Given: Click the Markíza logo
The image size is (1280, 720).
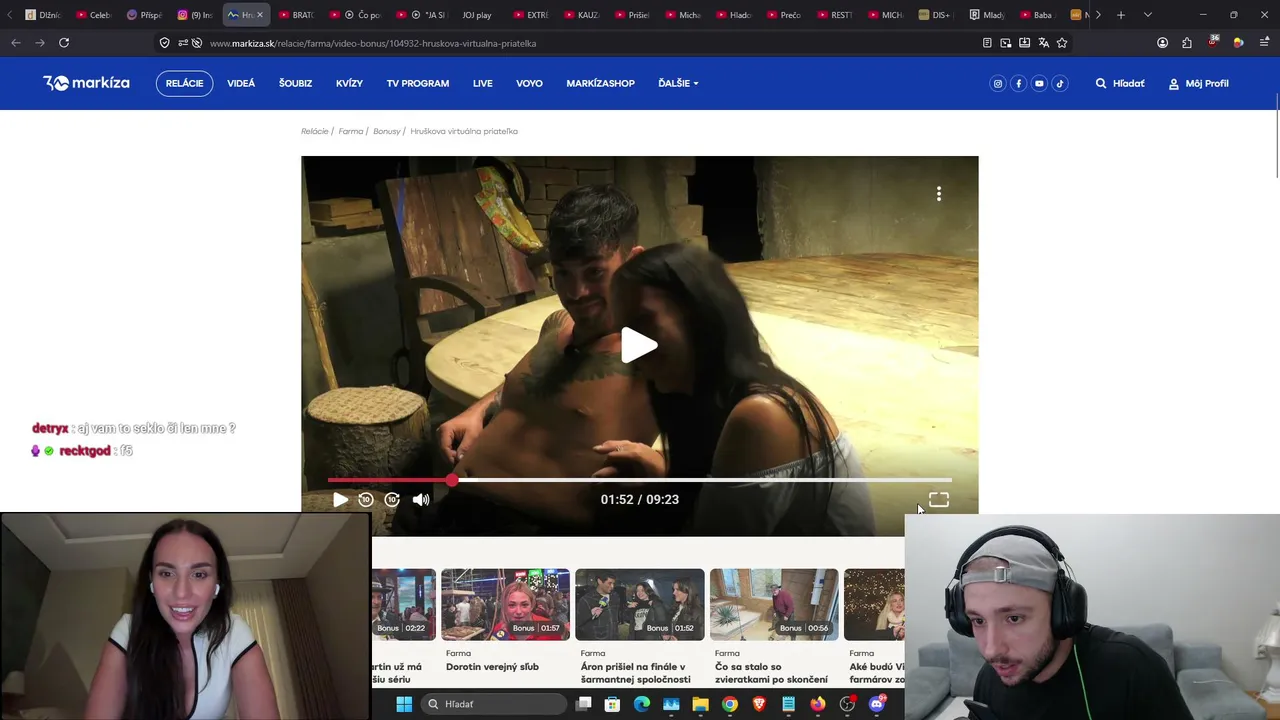Looking at the screenshot, I should click(86, 83).
